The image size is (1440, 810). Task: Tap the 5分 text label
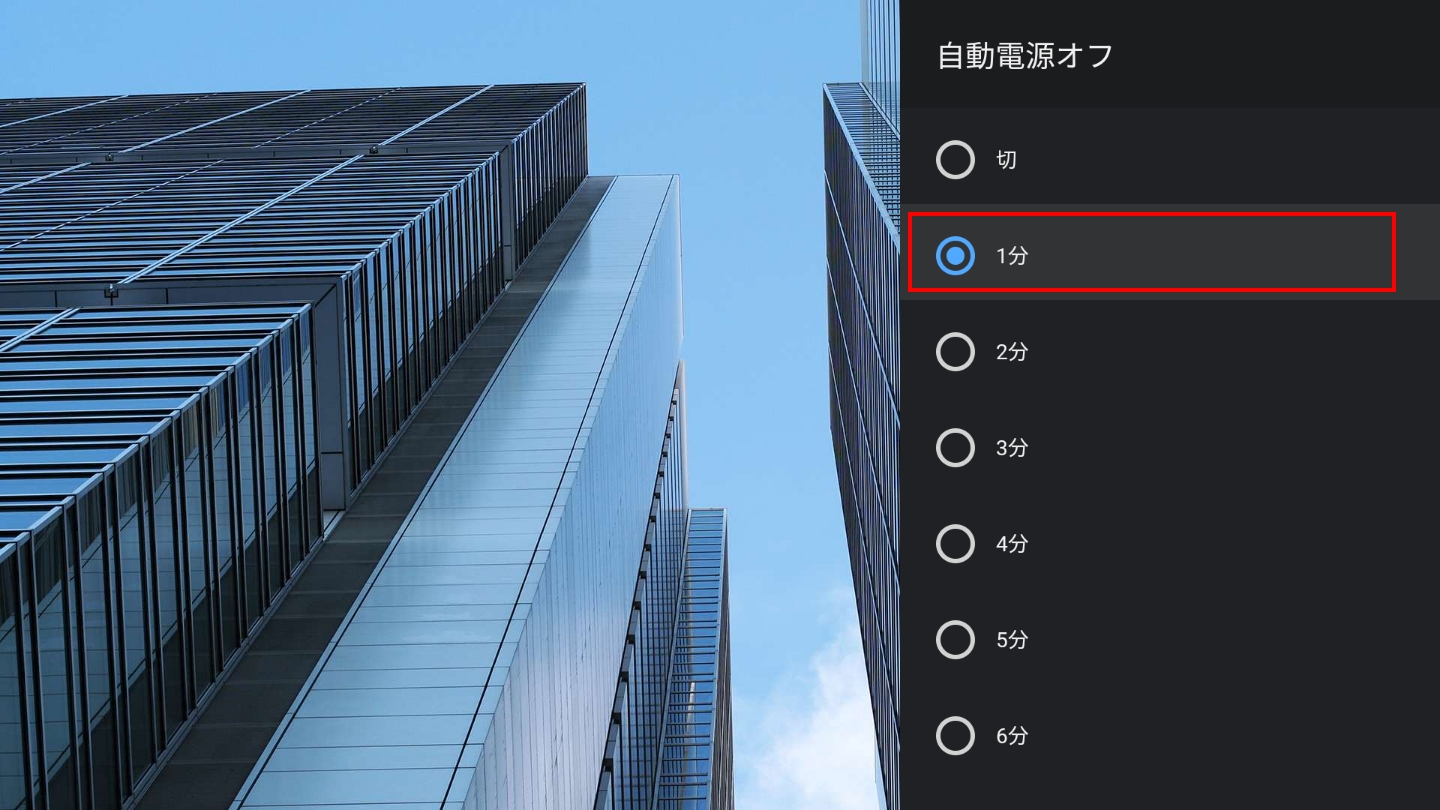click(x=1011, y=640)
